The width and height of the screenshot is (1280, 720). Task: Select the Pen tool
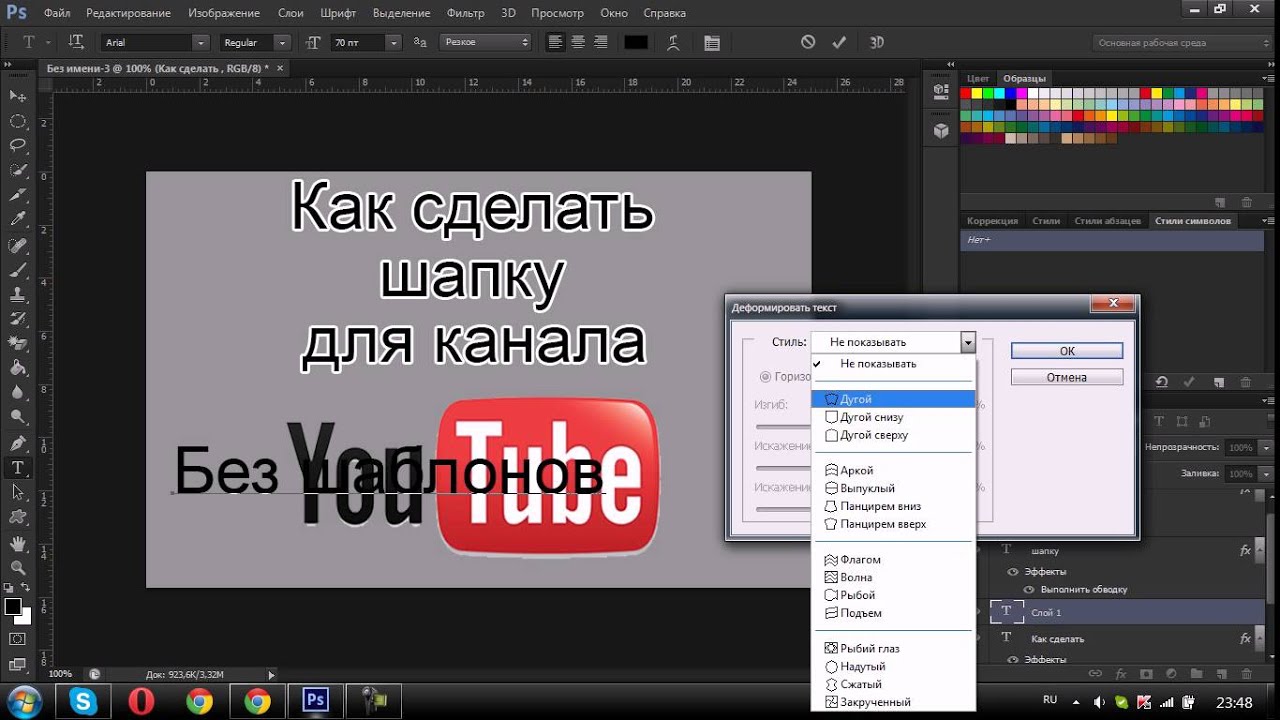(18, 443)
